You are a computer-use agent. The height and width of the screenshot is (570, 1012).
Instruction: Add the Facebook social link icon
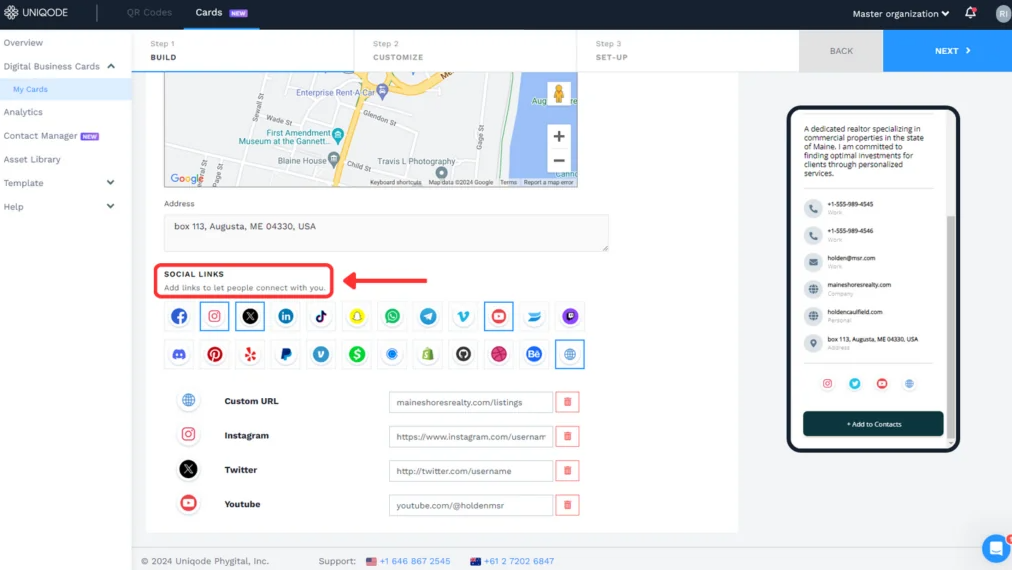(179, 316)
